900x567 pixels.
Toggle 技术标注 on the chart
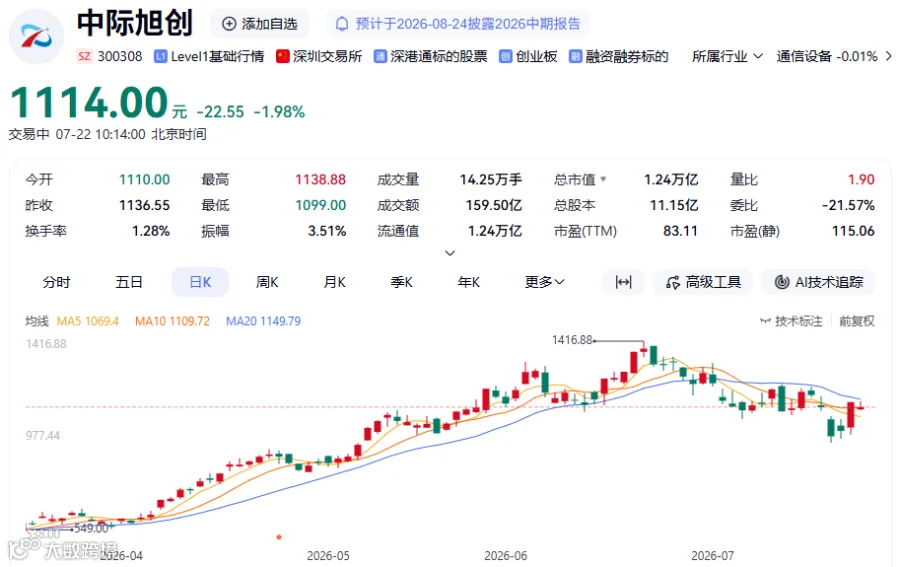coord(791,321)
